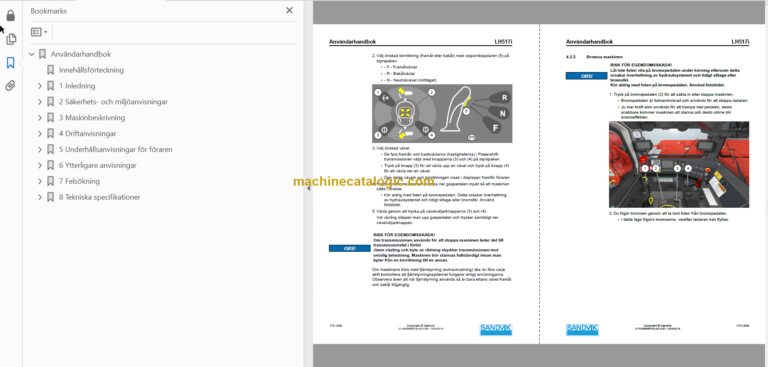
Task: Expand 5 Underhållsanvisningar för föraren bookmark
Action: (40, 149)
